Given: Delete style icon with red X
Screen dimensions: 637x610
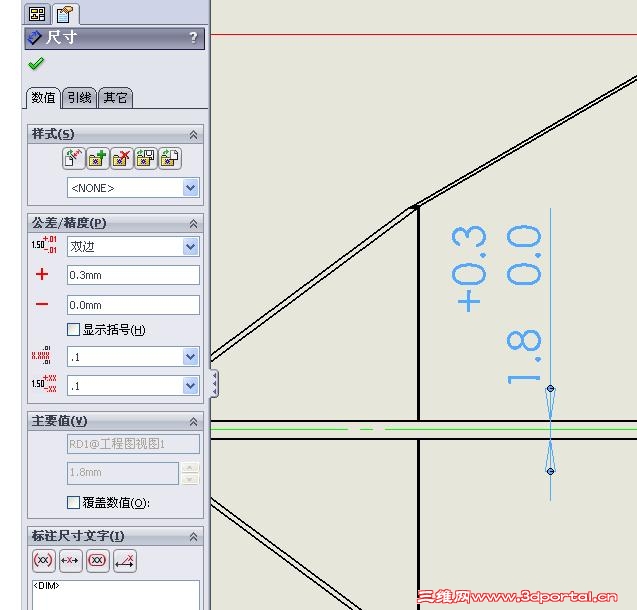Looking at the screenshot, I should (121, 158).
